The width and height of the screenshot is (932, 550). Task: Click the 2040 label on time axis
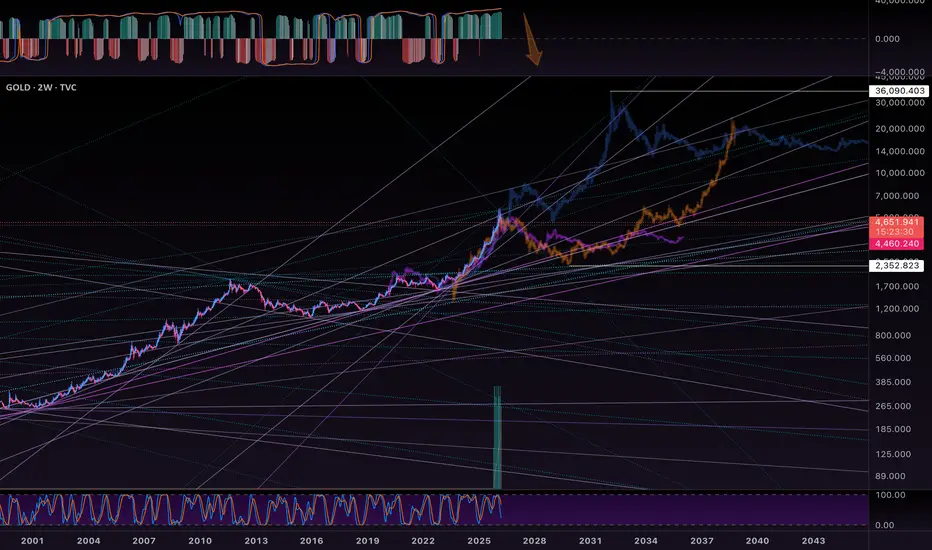pos(757,541)
